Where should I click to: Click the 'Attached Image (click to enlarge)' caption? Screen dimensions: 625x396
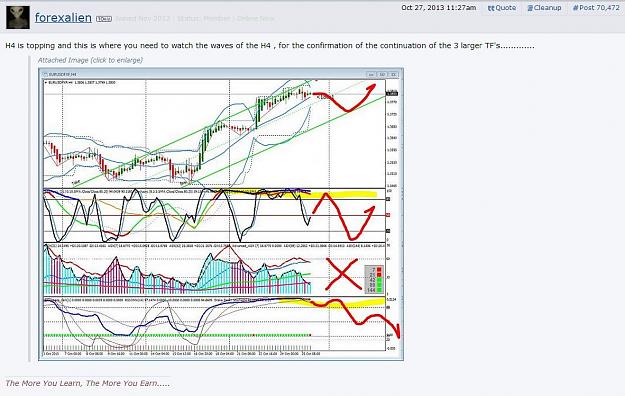[90, 60]
